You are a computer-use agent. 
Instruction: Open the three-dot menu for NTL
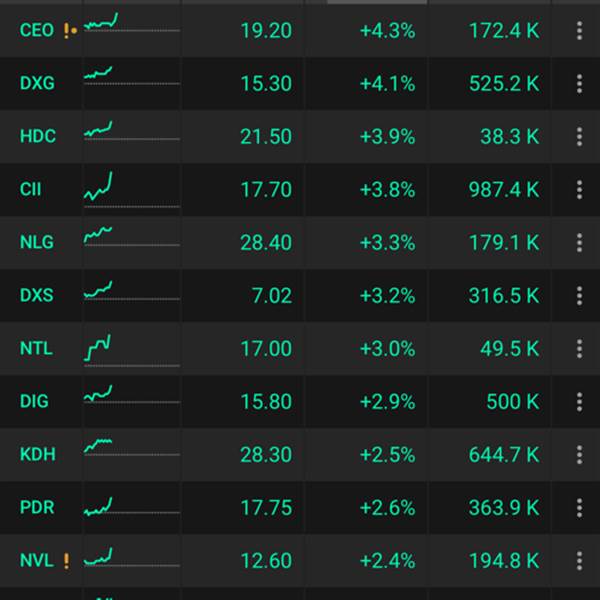(579, 348)
